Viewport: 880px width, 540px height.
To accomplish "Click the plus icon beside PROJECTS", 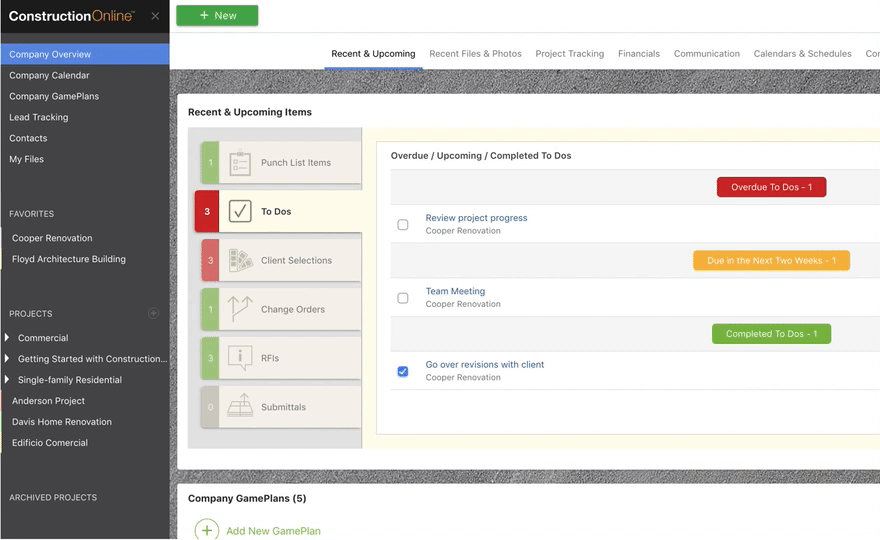I will [x=153, y=313].
